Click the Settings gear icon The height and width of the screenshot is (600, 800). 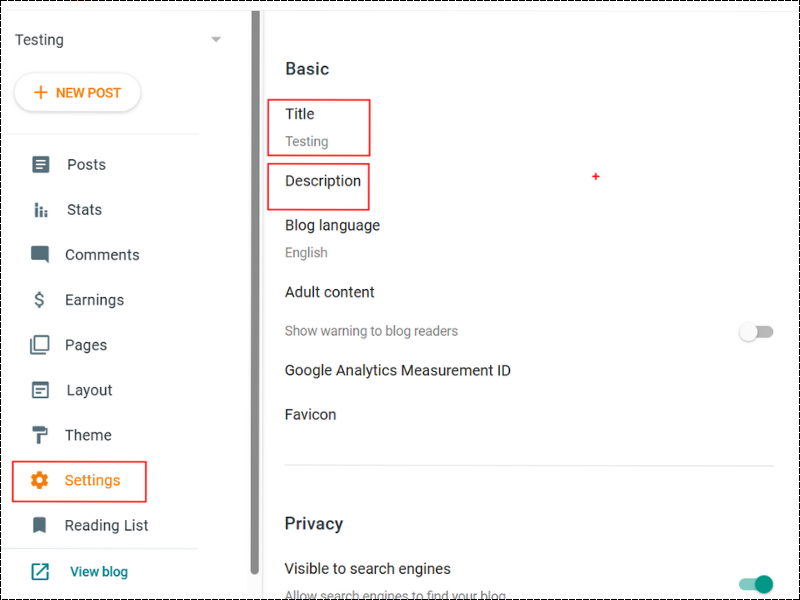40,481
